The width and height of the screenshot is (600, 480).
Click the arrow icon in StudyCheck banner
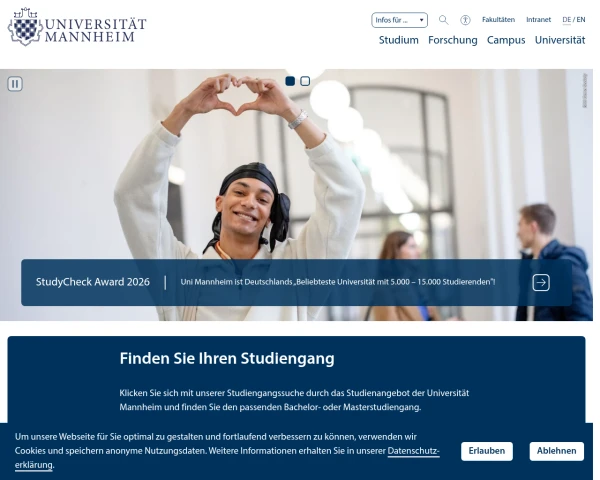point(541,282)
